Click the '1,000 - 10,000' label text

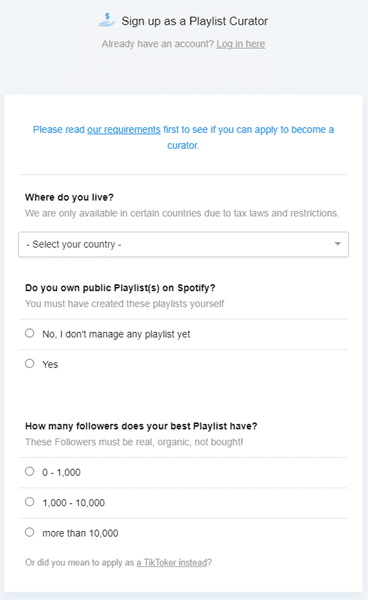(73, 503)
